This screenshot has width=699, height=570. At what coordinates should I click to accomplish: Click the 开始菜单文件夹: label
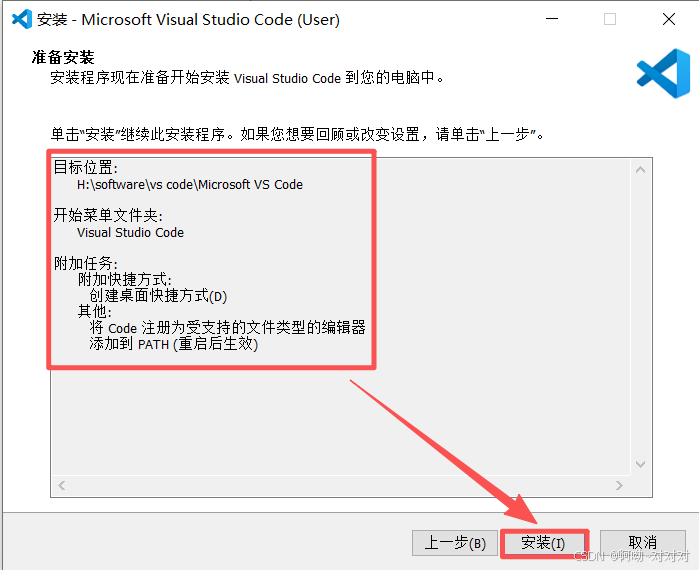108,216
